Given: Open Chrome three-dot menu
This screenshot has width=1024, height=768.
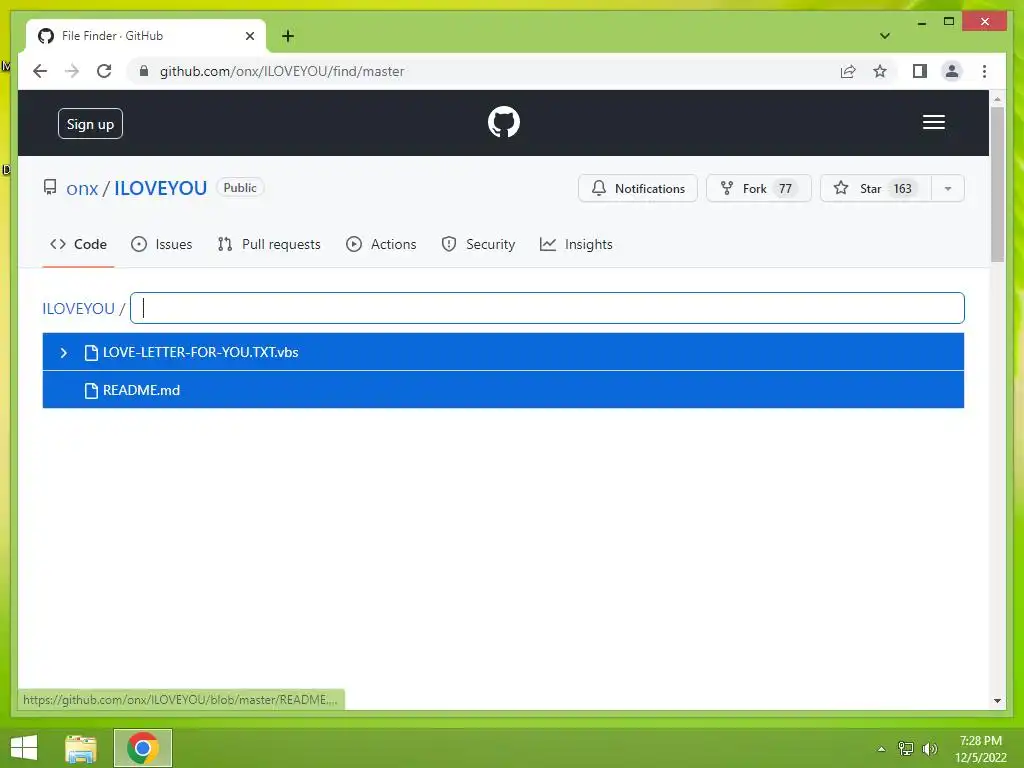Looking at the screenshot, I should pyautogui.click(x=984, y=71).
